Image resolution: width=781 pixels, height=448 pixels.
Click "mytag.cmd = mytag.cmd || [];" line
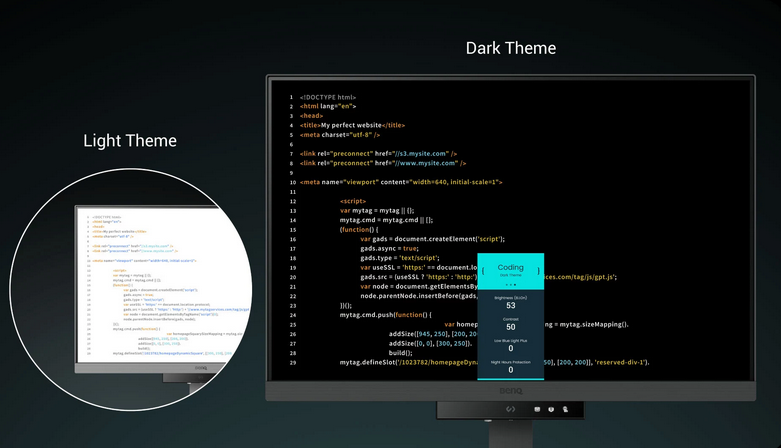pos(387,220)
